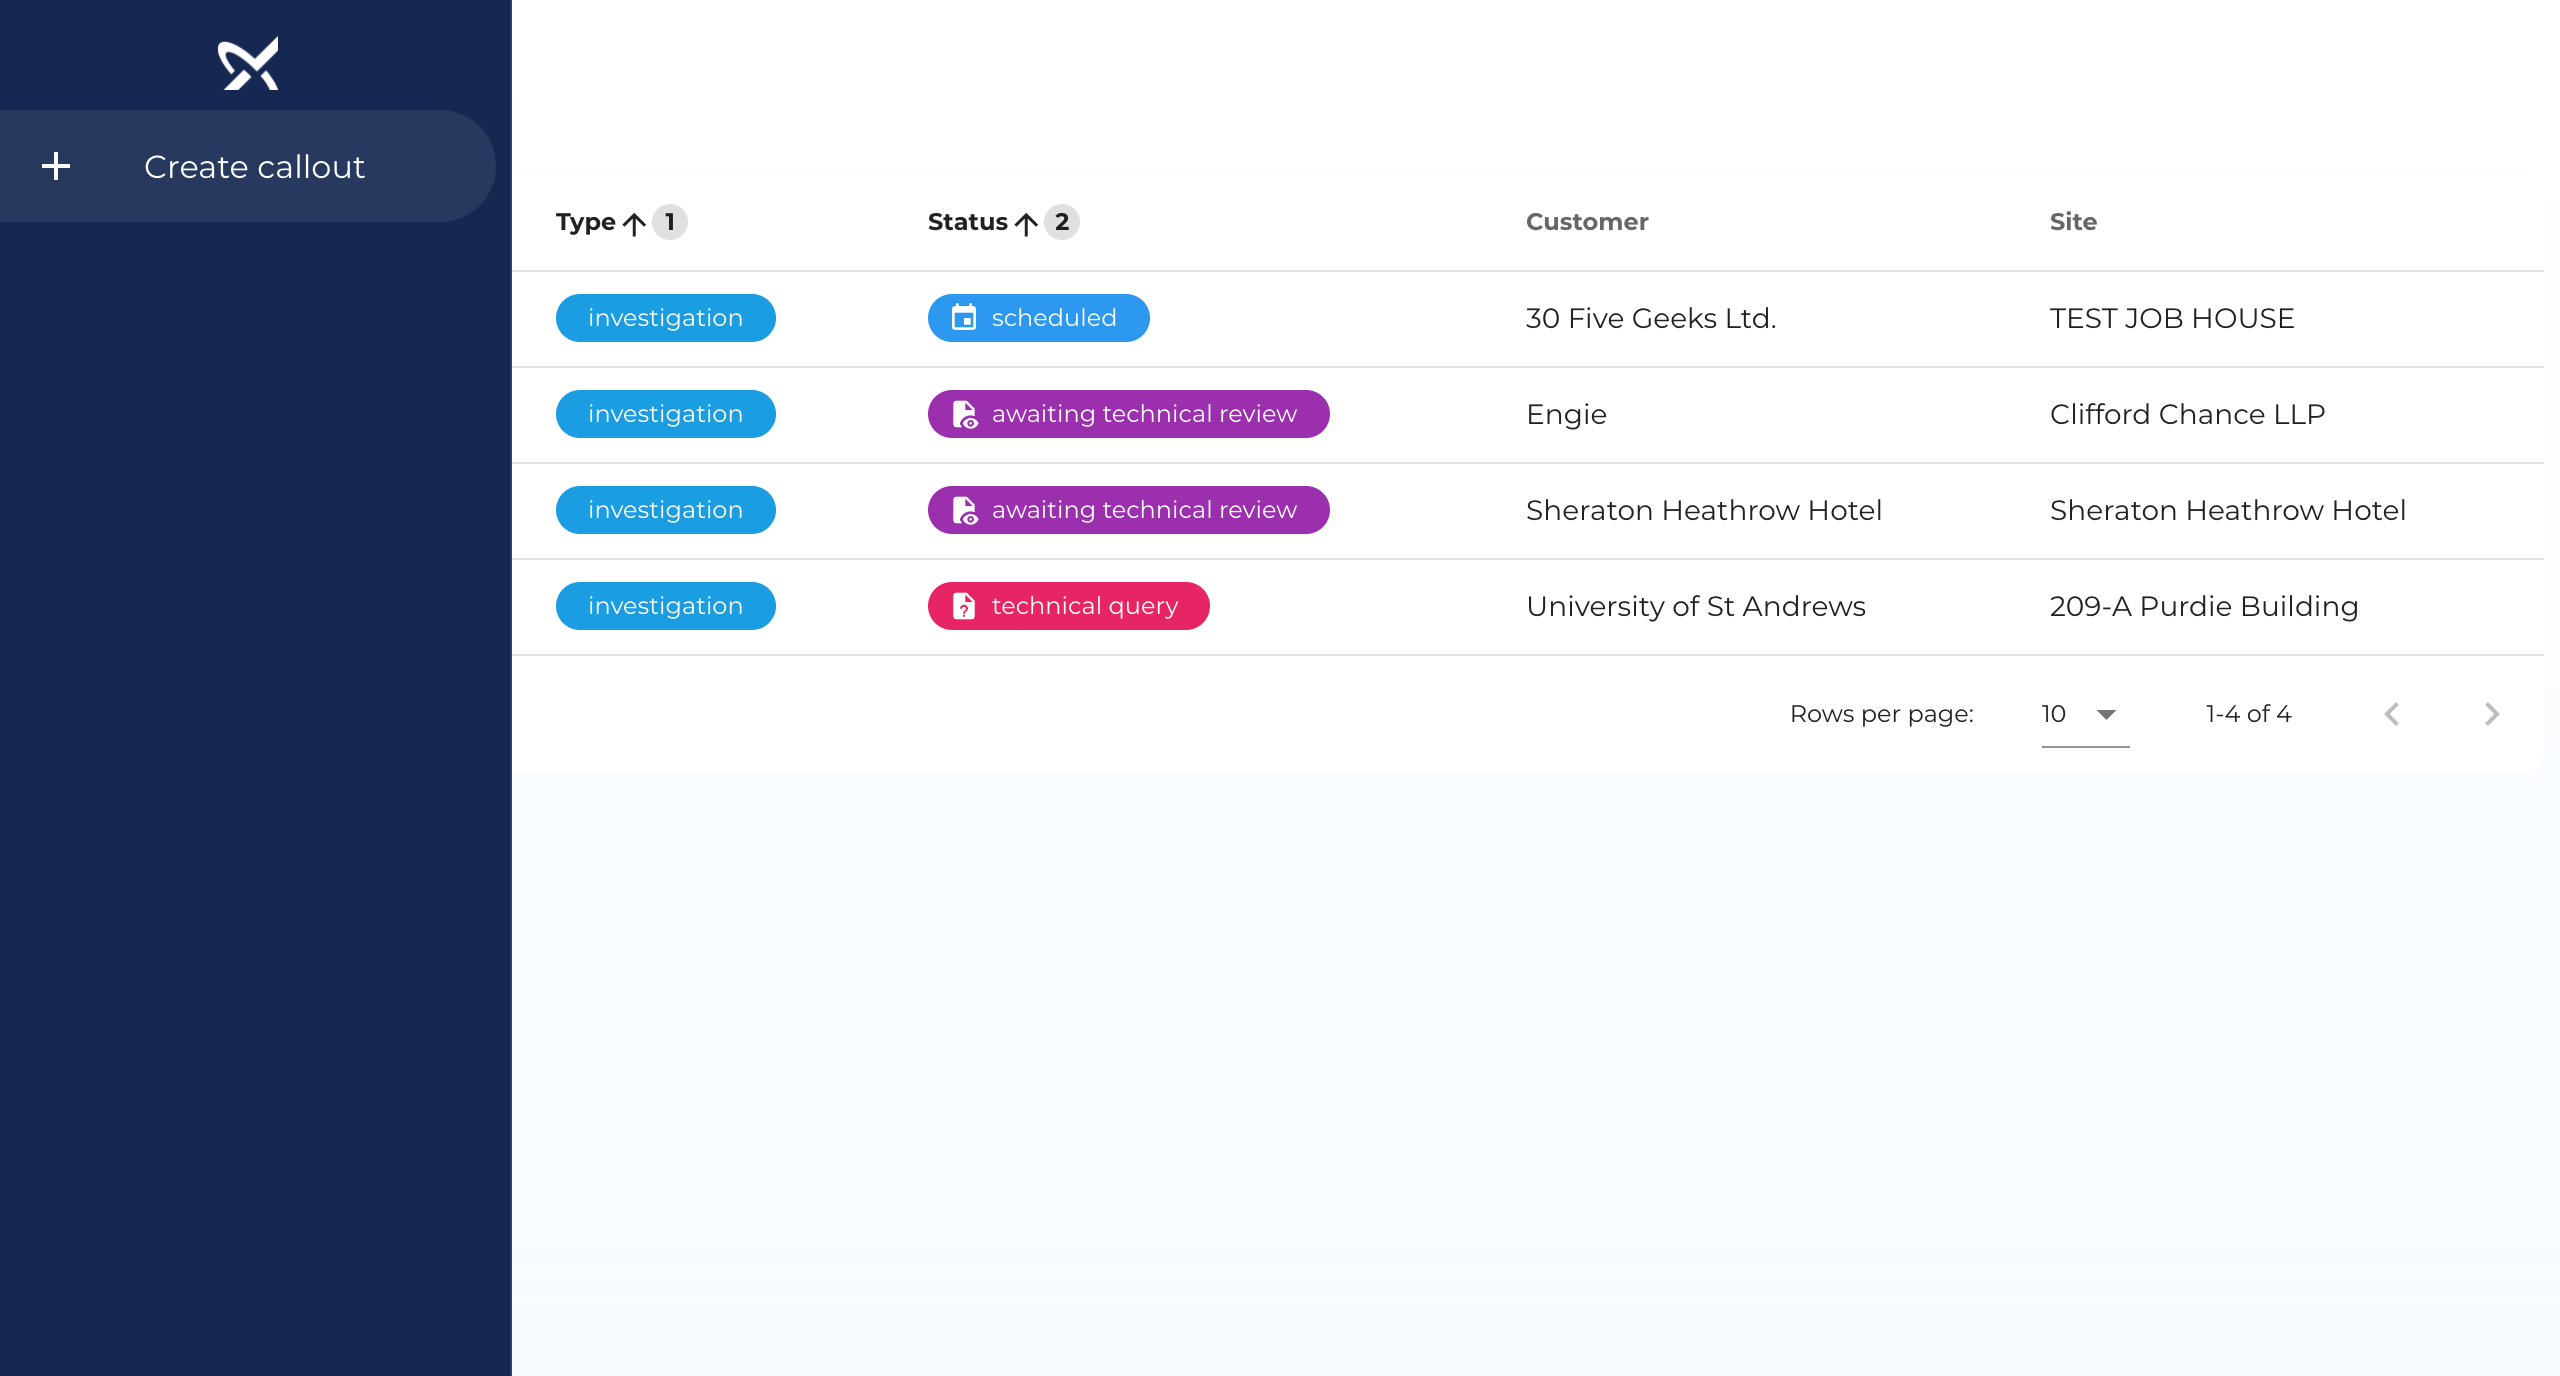Open the 30 Five Geeks Ltd. row
This screenshot has height=1376, width=2560.
coord(1650,318)
